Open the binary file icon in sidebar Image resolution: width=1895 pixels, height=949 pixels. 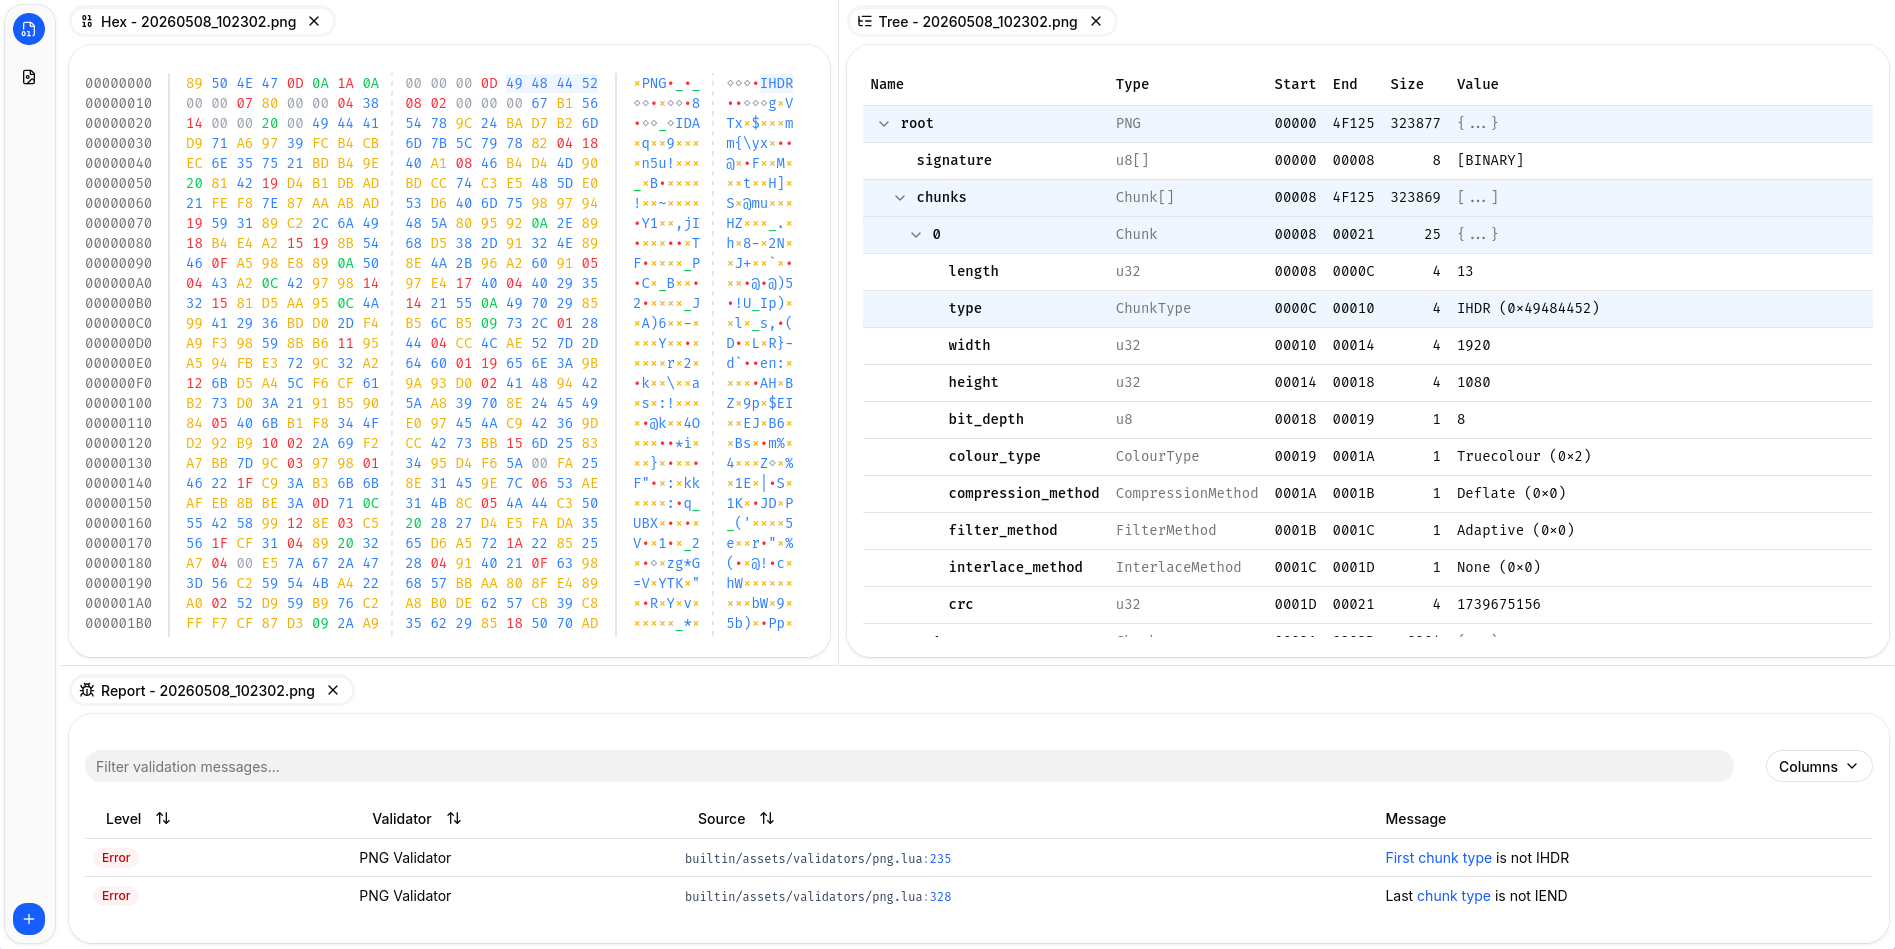(x=29, y=29)
